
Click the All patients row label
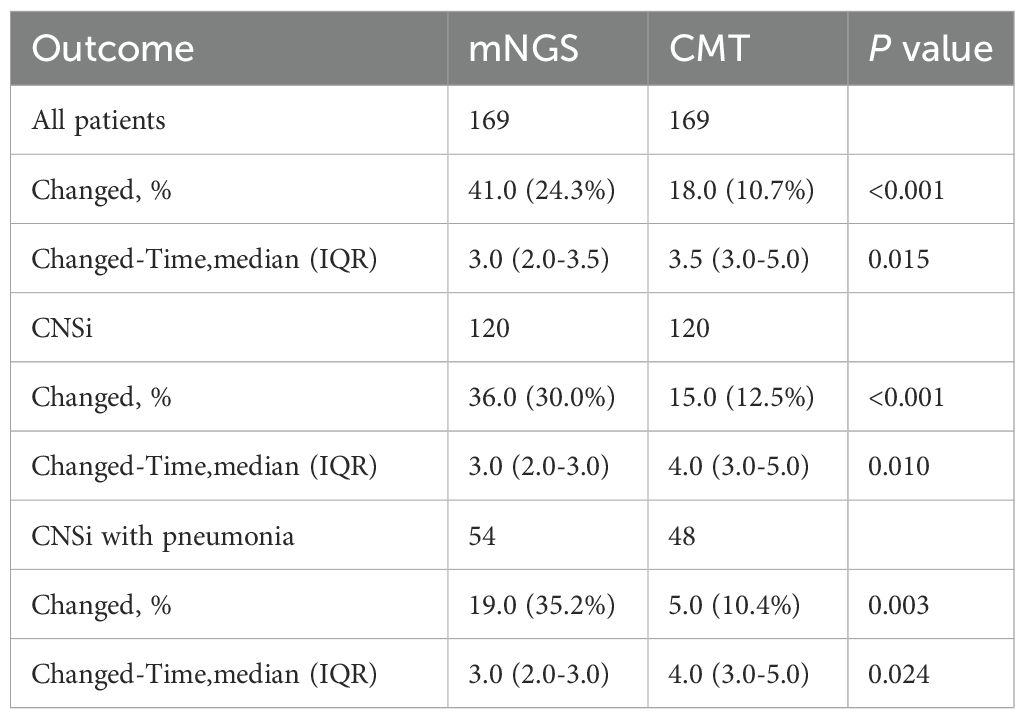(99, 121)
